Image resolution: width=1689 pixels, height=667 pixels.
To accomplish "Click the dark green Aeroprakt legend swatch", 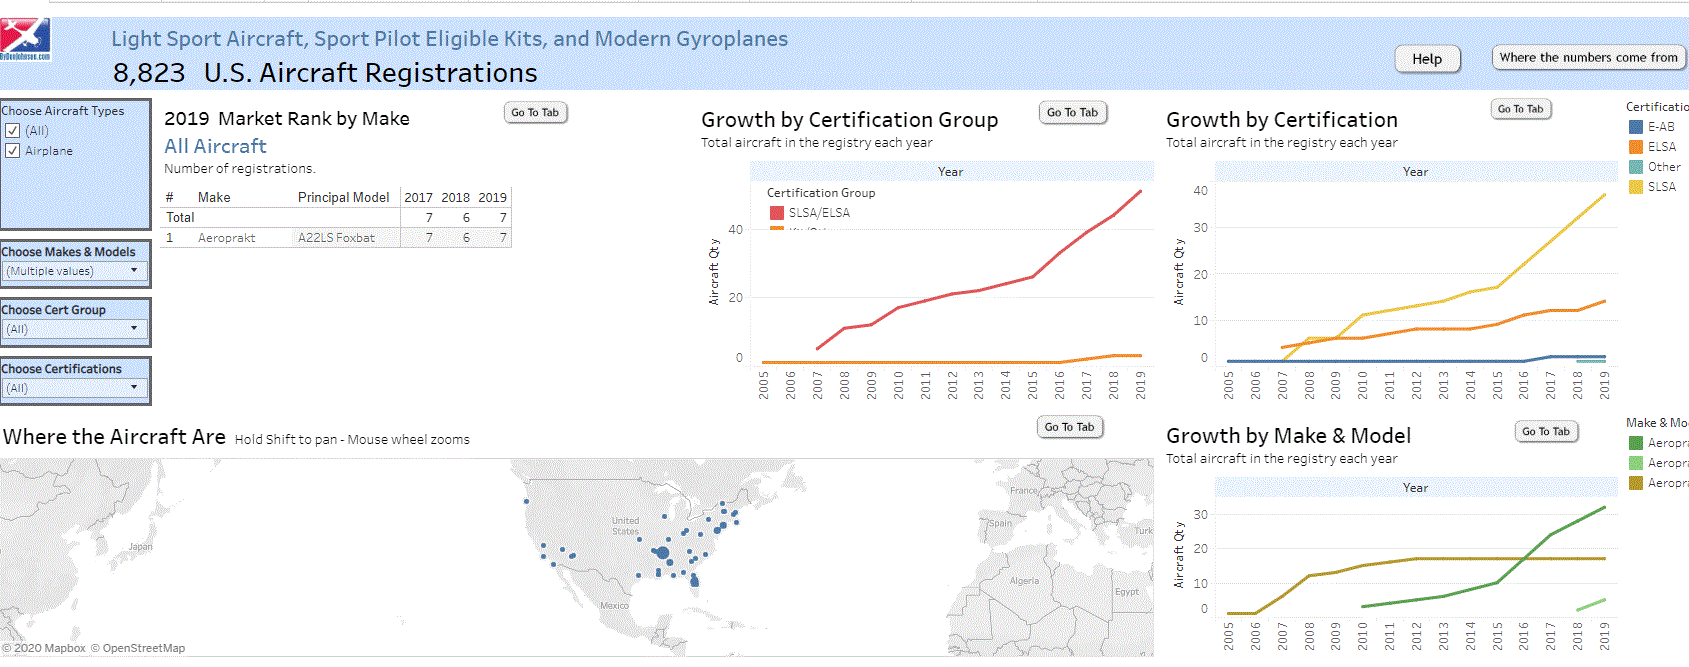I will (1636, 443).
